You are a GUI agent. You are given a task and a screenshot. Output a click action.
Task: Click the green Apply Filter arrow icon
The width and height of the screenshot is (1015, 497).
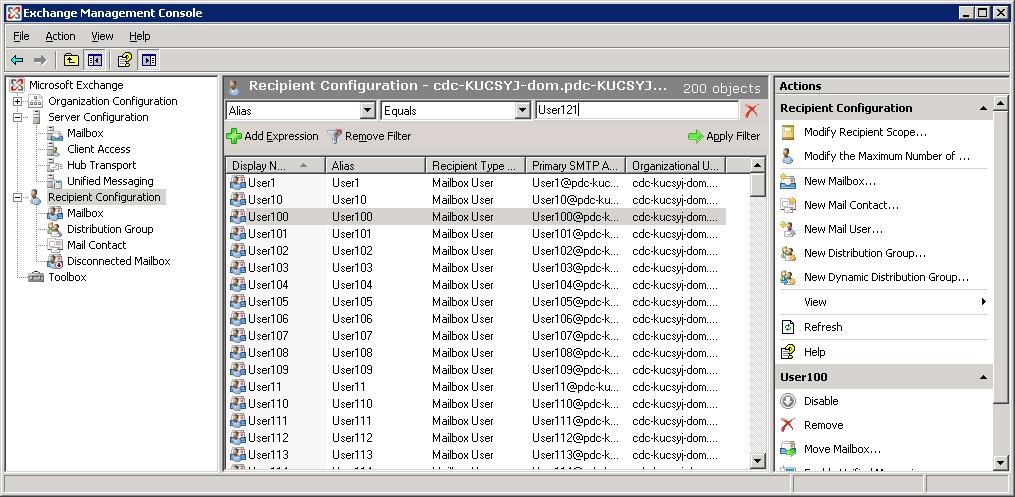[695, 136]
